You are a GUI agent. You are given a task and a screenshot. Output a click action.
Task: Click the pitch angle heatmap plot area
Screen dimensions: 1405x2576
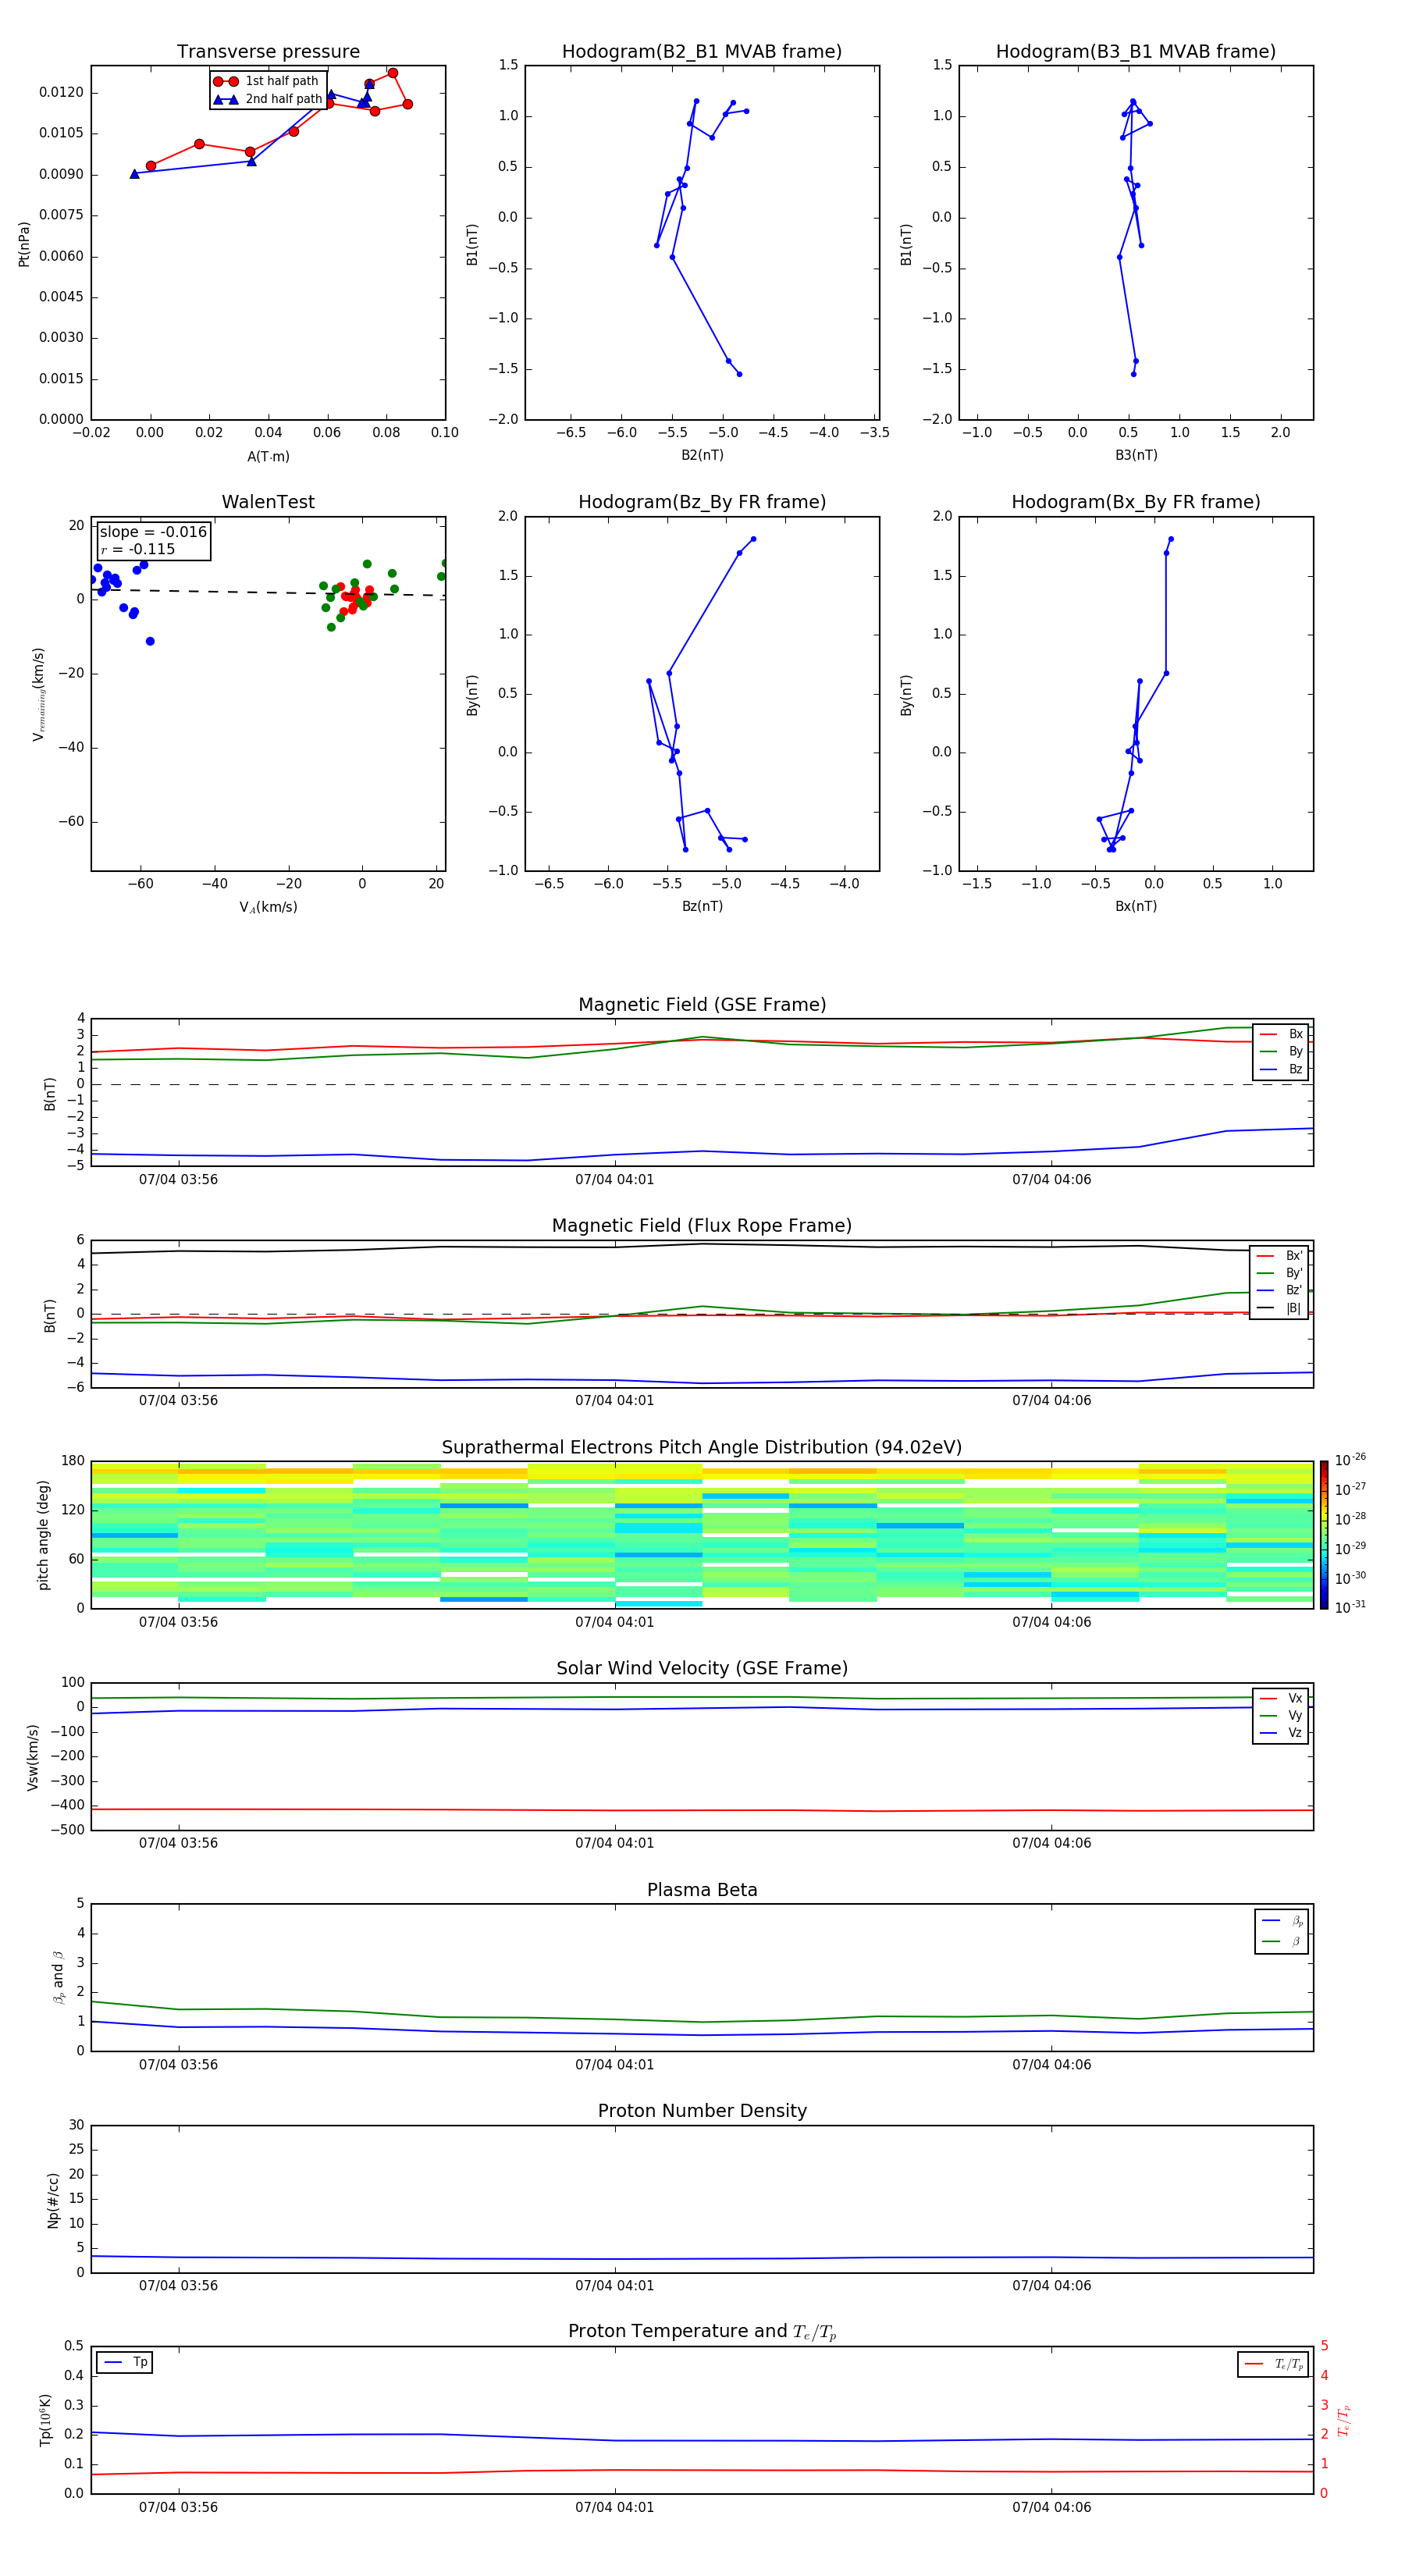(x=702, y=1535)
